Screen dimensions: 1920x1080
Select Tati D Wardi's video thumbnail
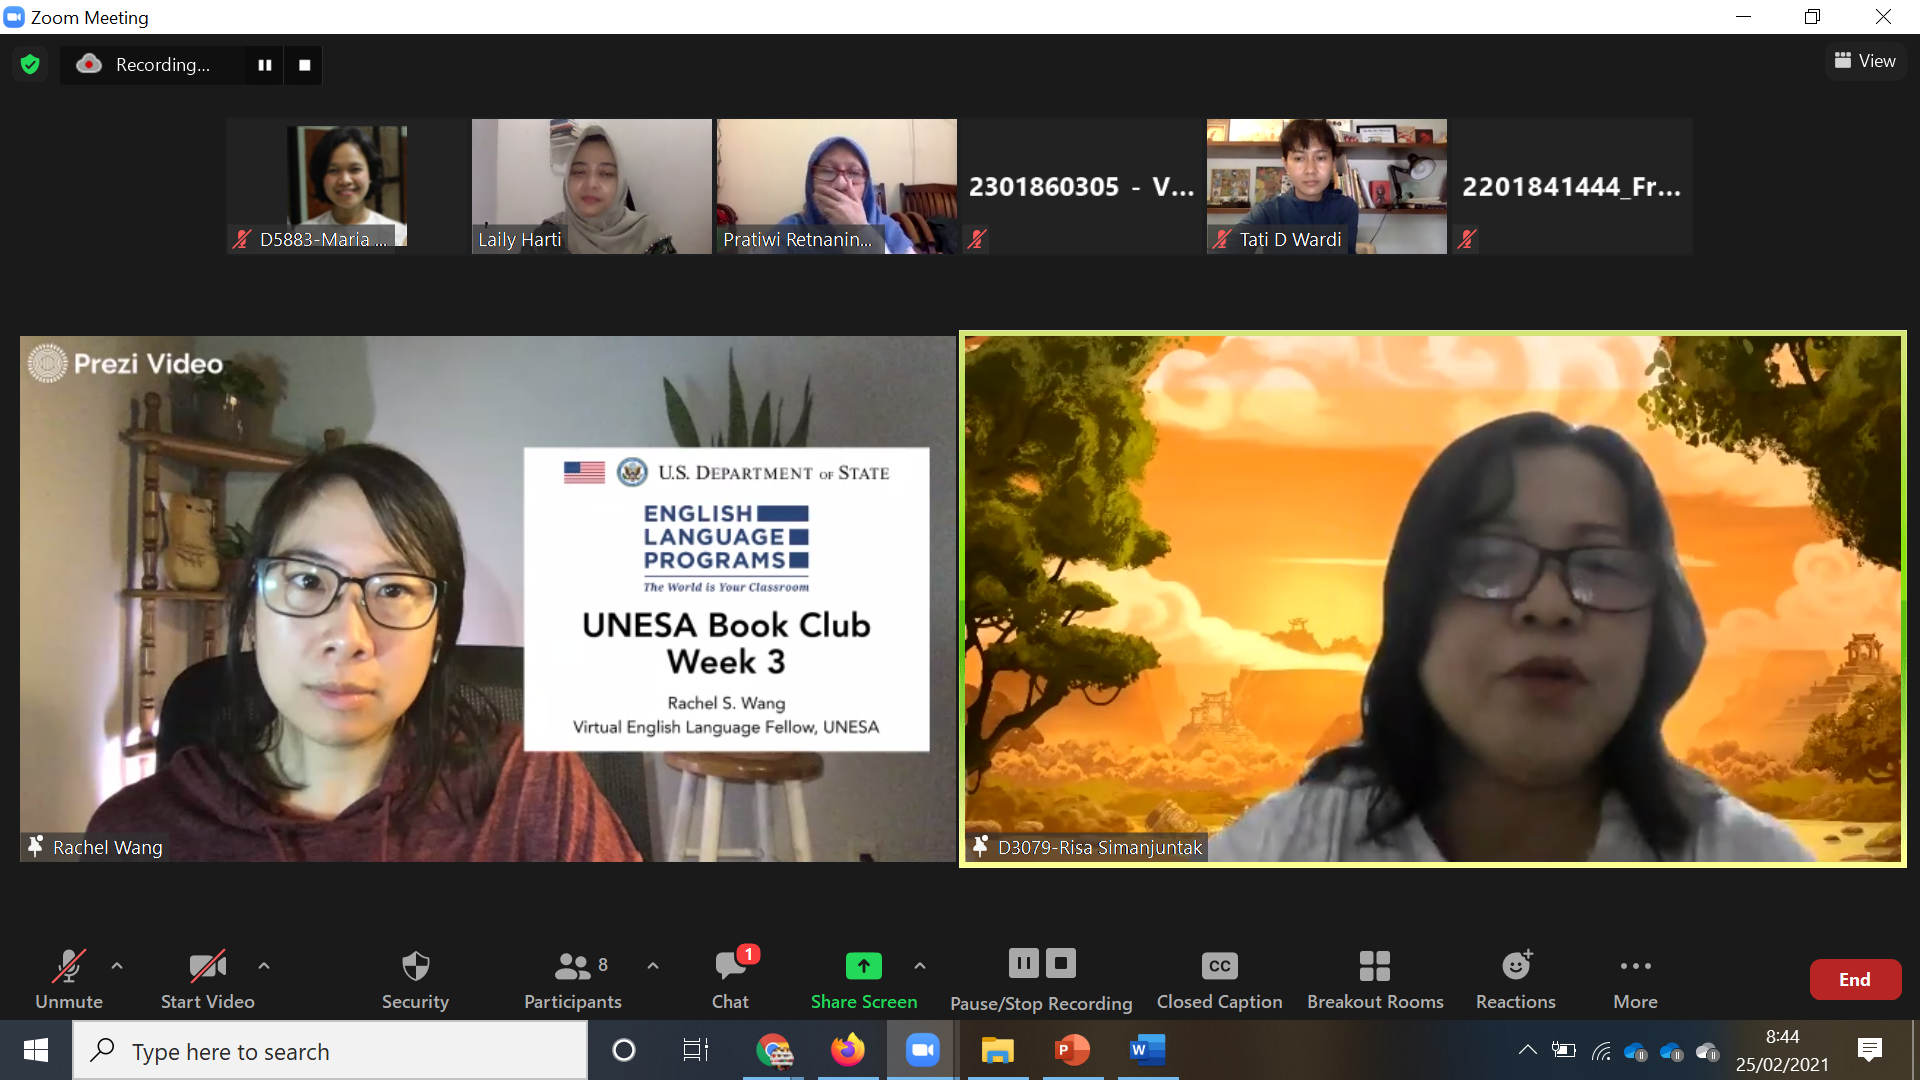point(1326,186)
